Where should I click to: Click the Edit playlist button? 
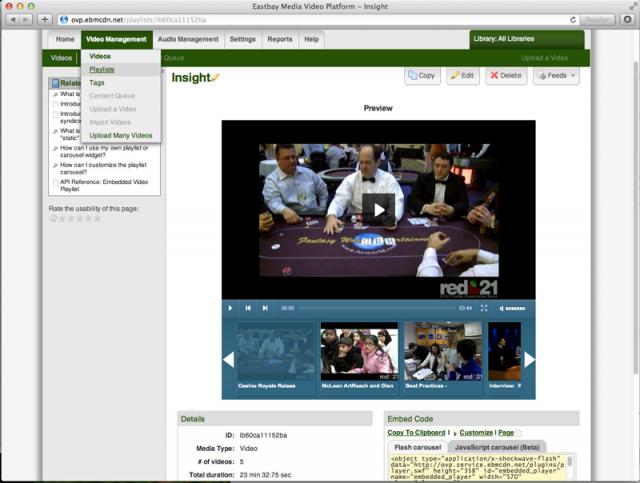pos(462,76)
